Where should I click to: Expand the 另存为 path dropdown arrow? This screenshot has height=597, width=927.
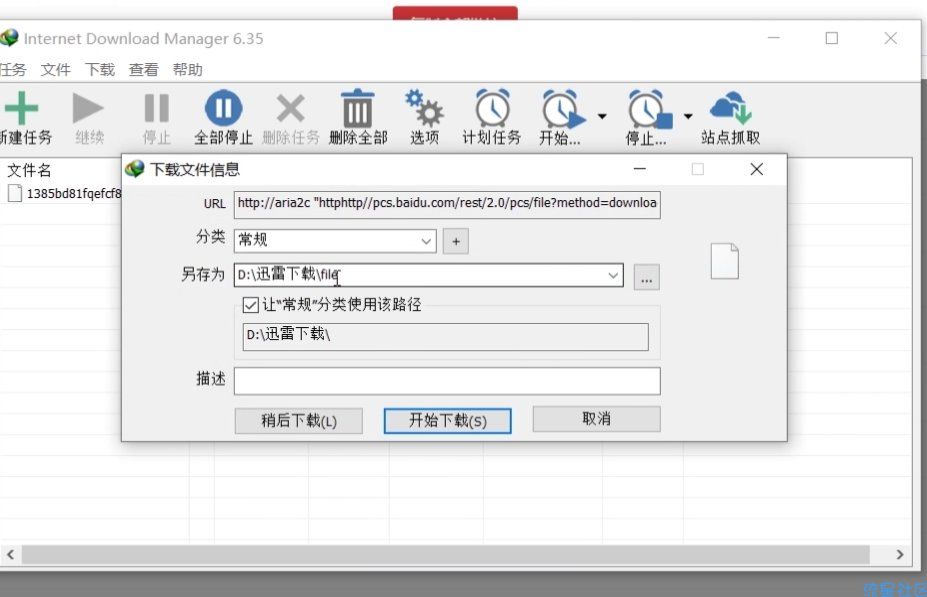pos(613,275)
